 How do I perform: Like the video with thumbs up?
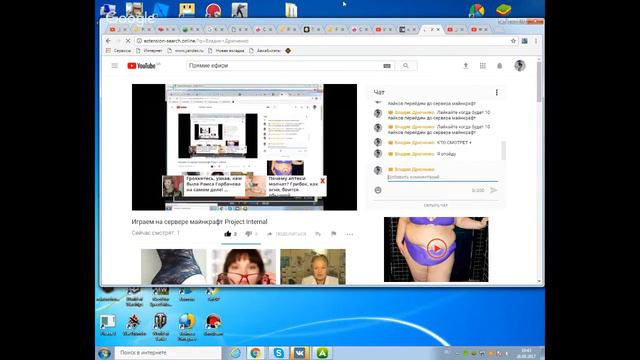point(228,234)
